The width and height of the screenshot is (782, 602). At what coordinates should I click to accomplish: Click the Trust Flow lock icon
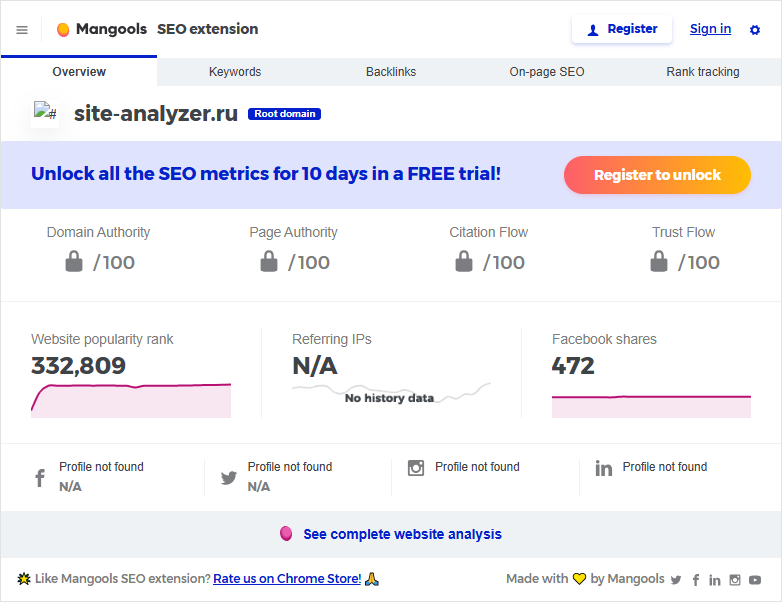coord(659,261)
